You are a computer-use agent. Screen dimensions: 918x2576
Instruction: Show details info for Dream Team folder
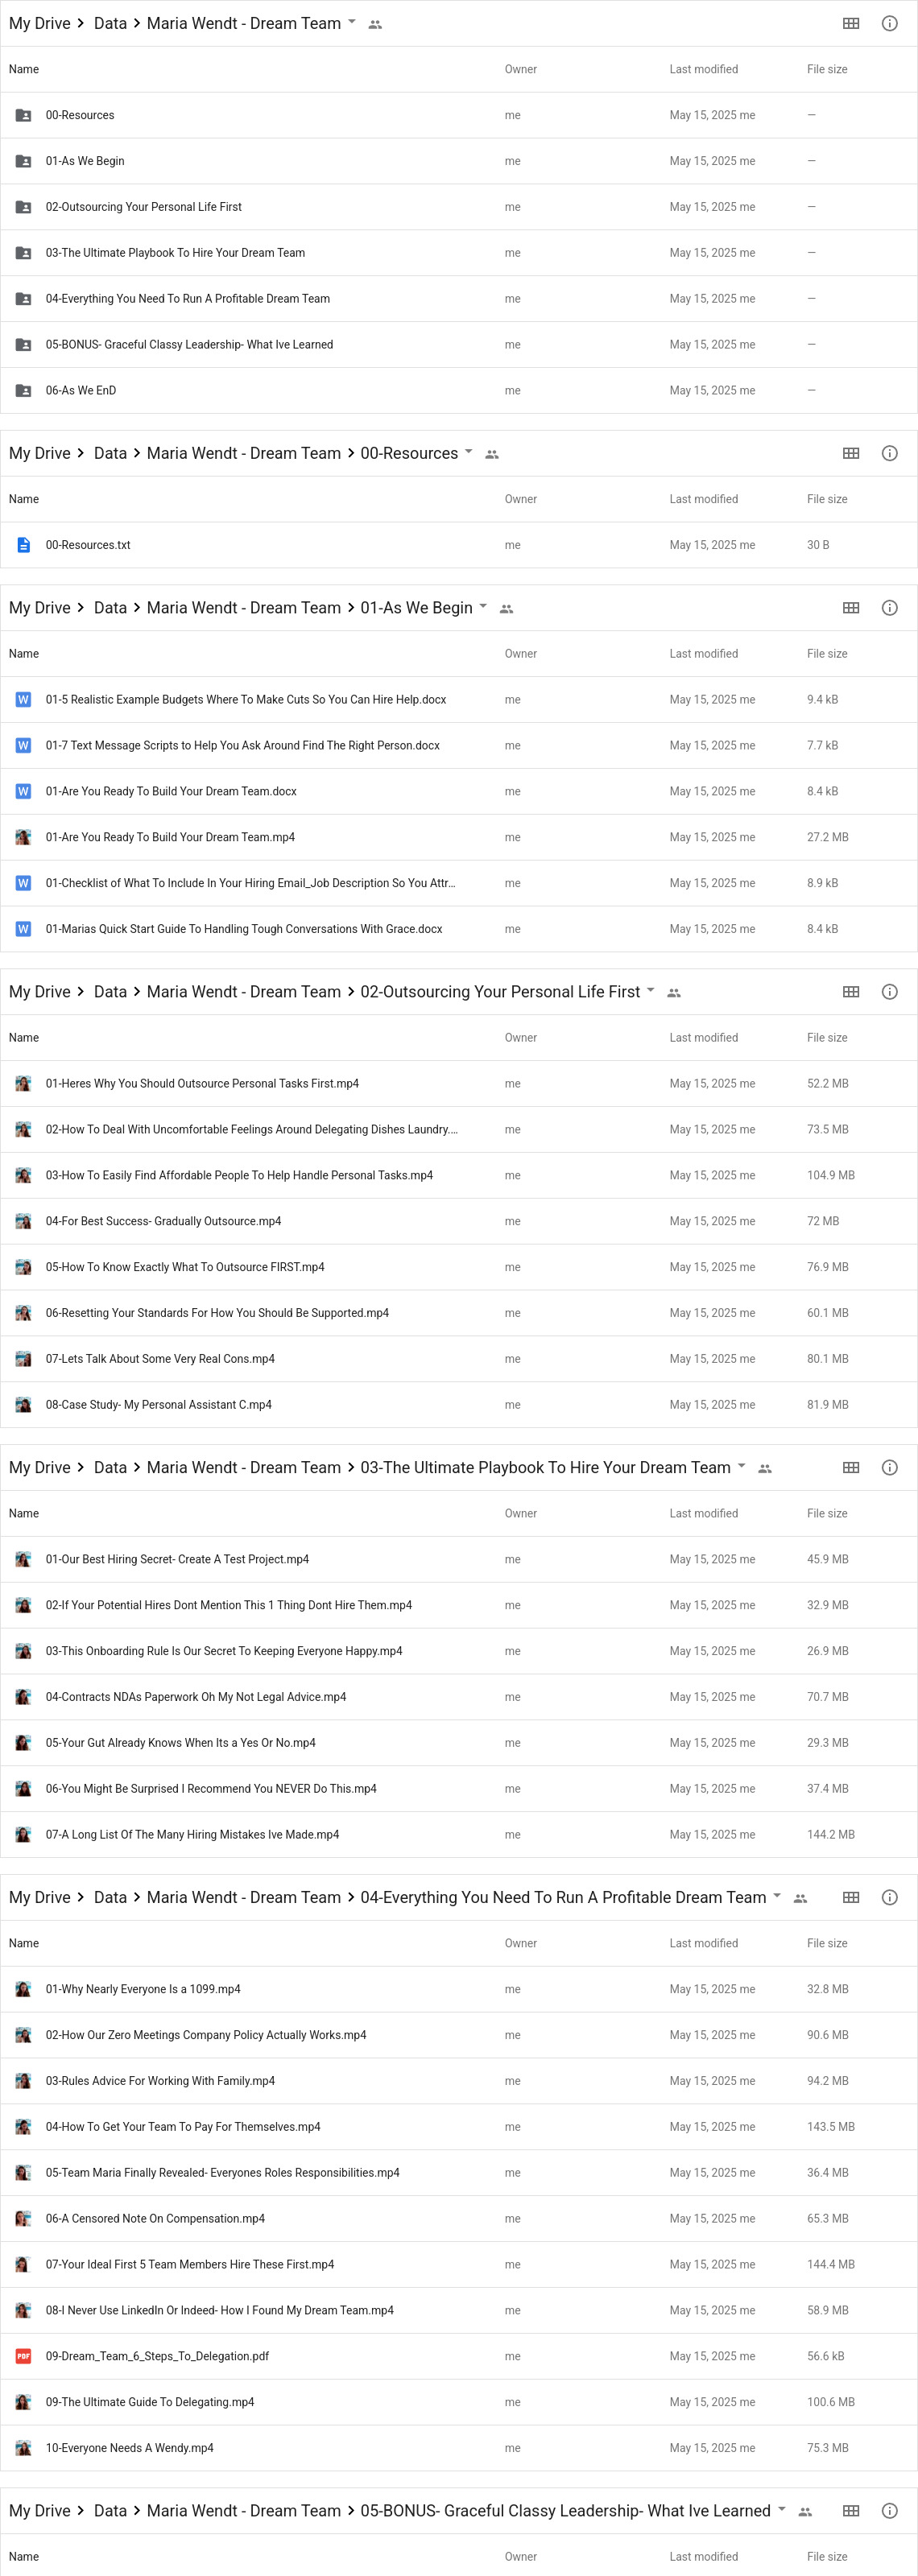coord(889,23)
